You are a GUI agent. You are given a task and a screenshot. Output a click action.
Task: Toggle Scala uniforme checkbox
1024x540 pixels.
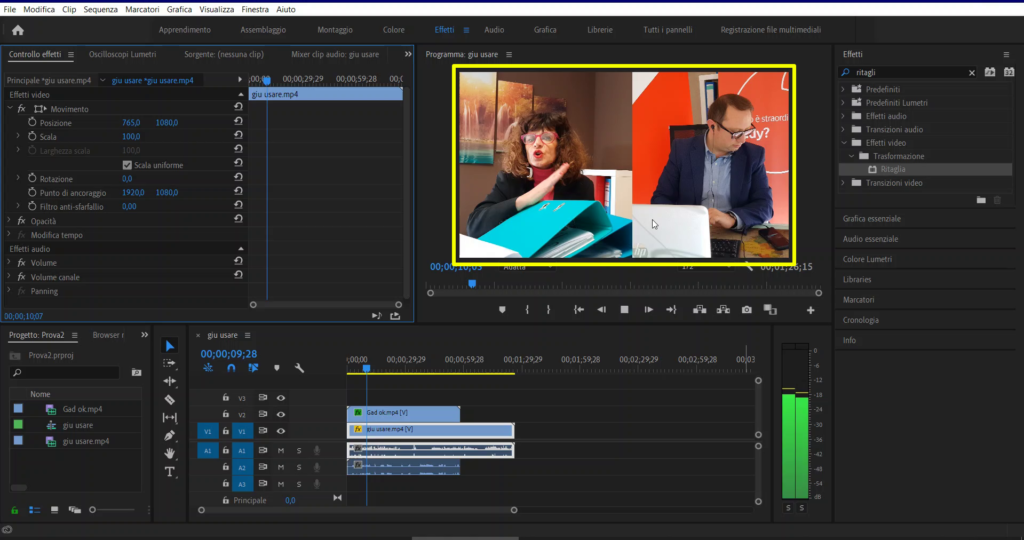[127, 165]
